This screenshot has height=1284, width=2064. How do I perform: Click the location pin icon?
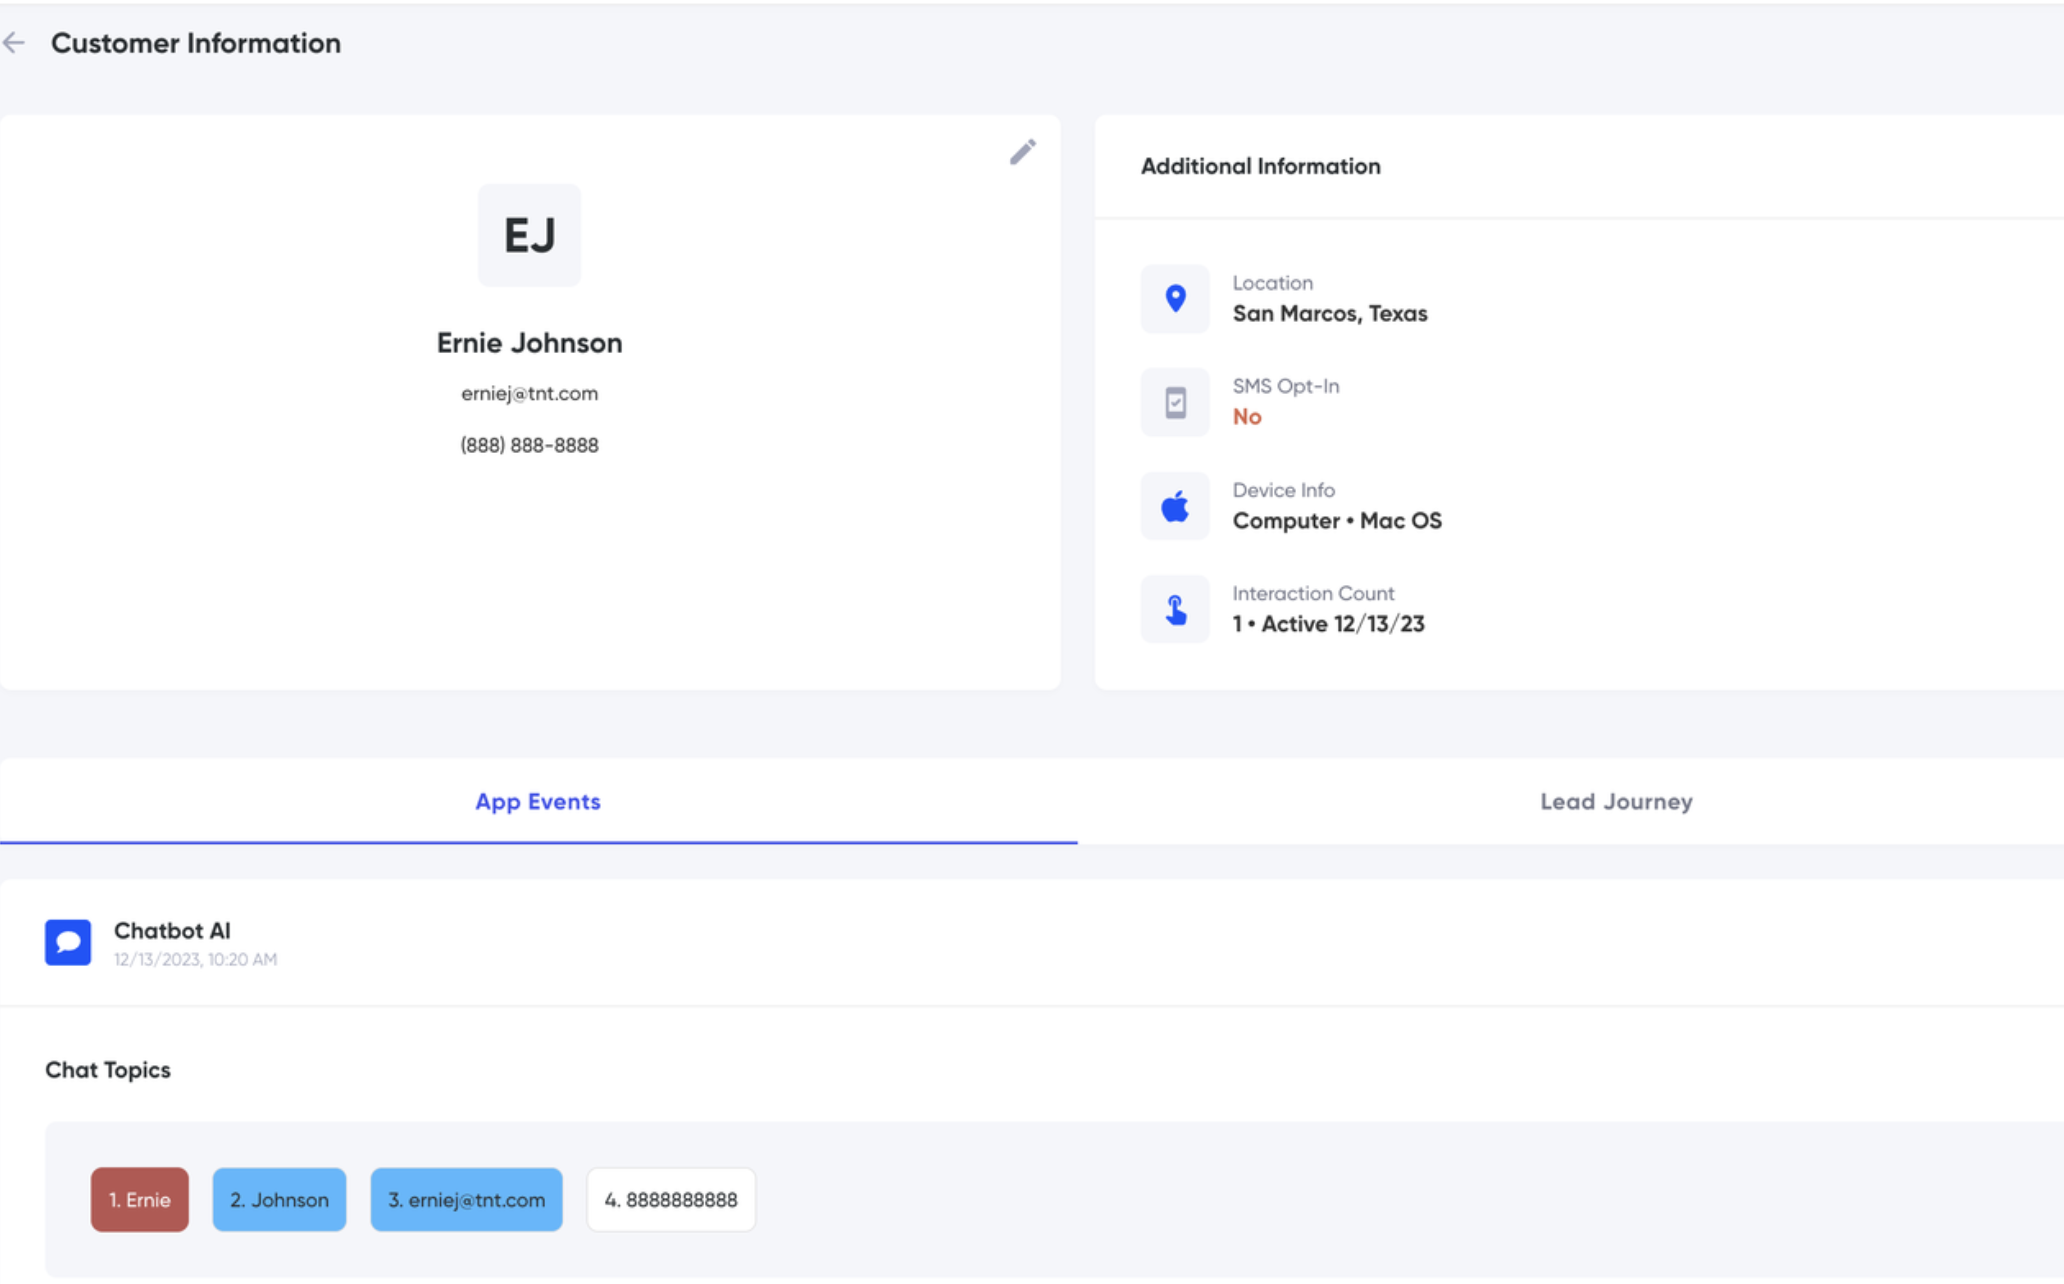coord(1175,299)
